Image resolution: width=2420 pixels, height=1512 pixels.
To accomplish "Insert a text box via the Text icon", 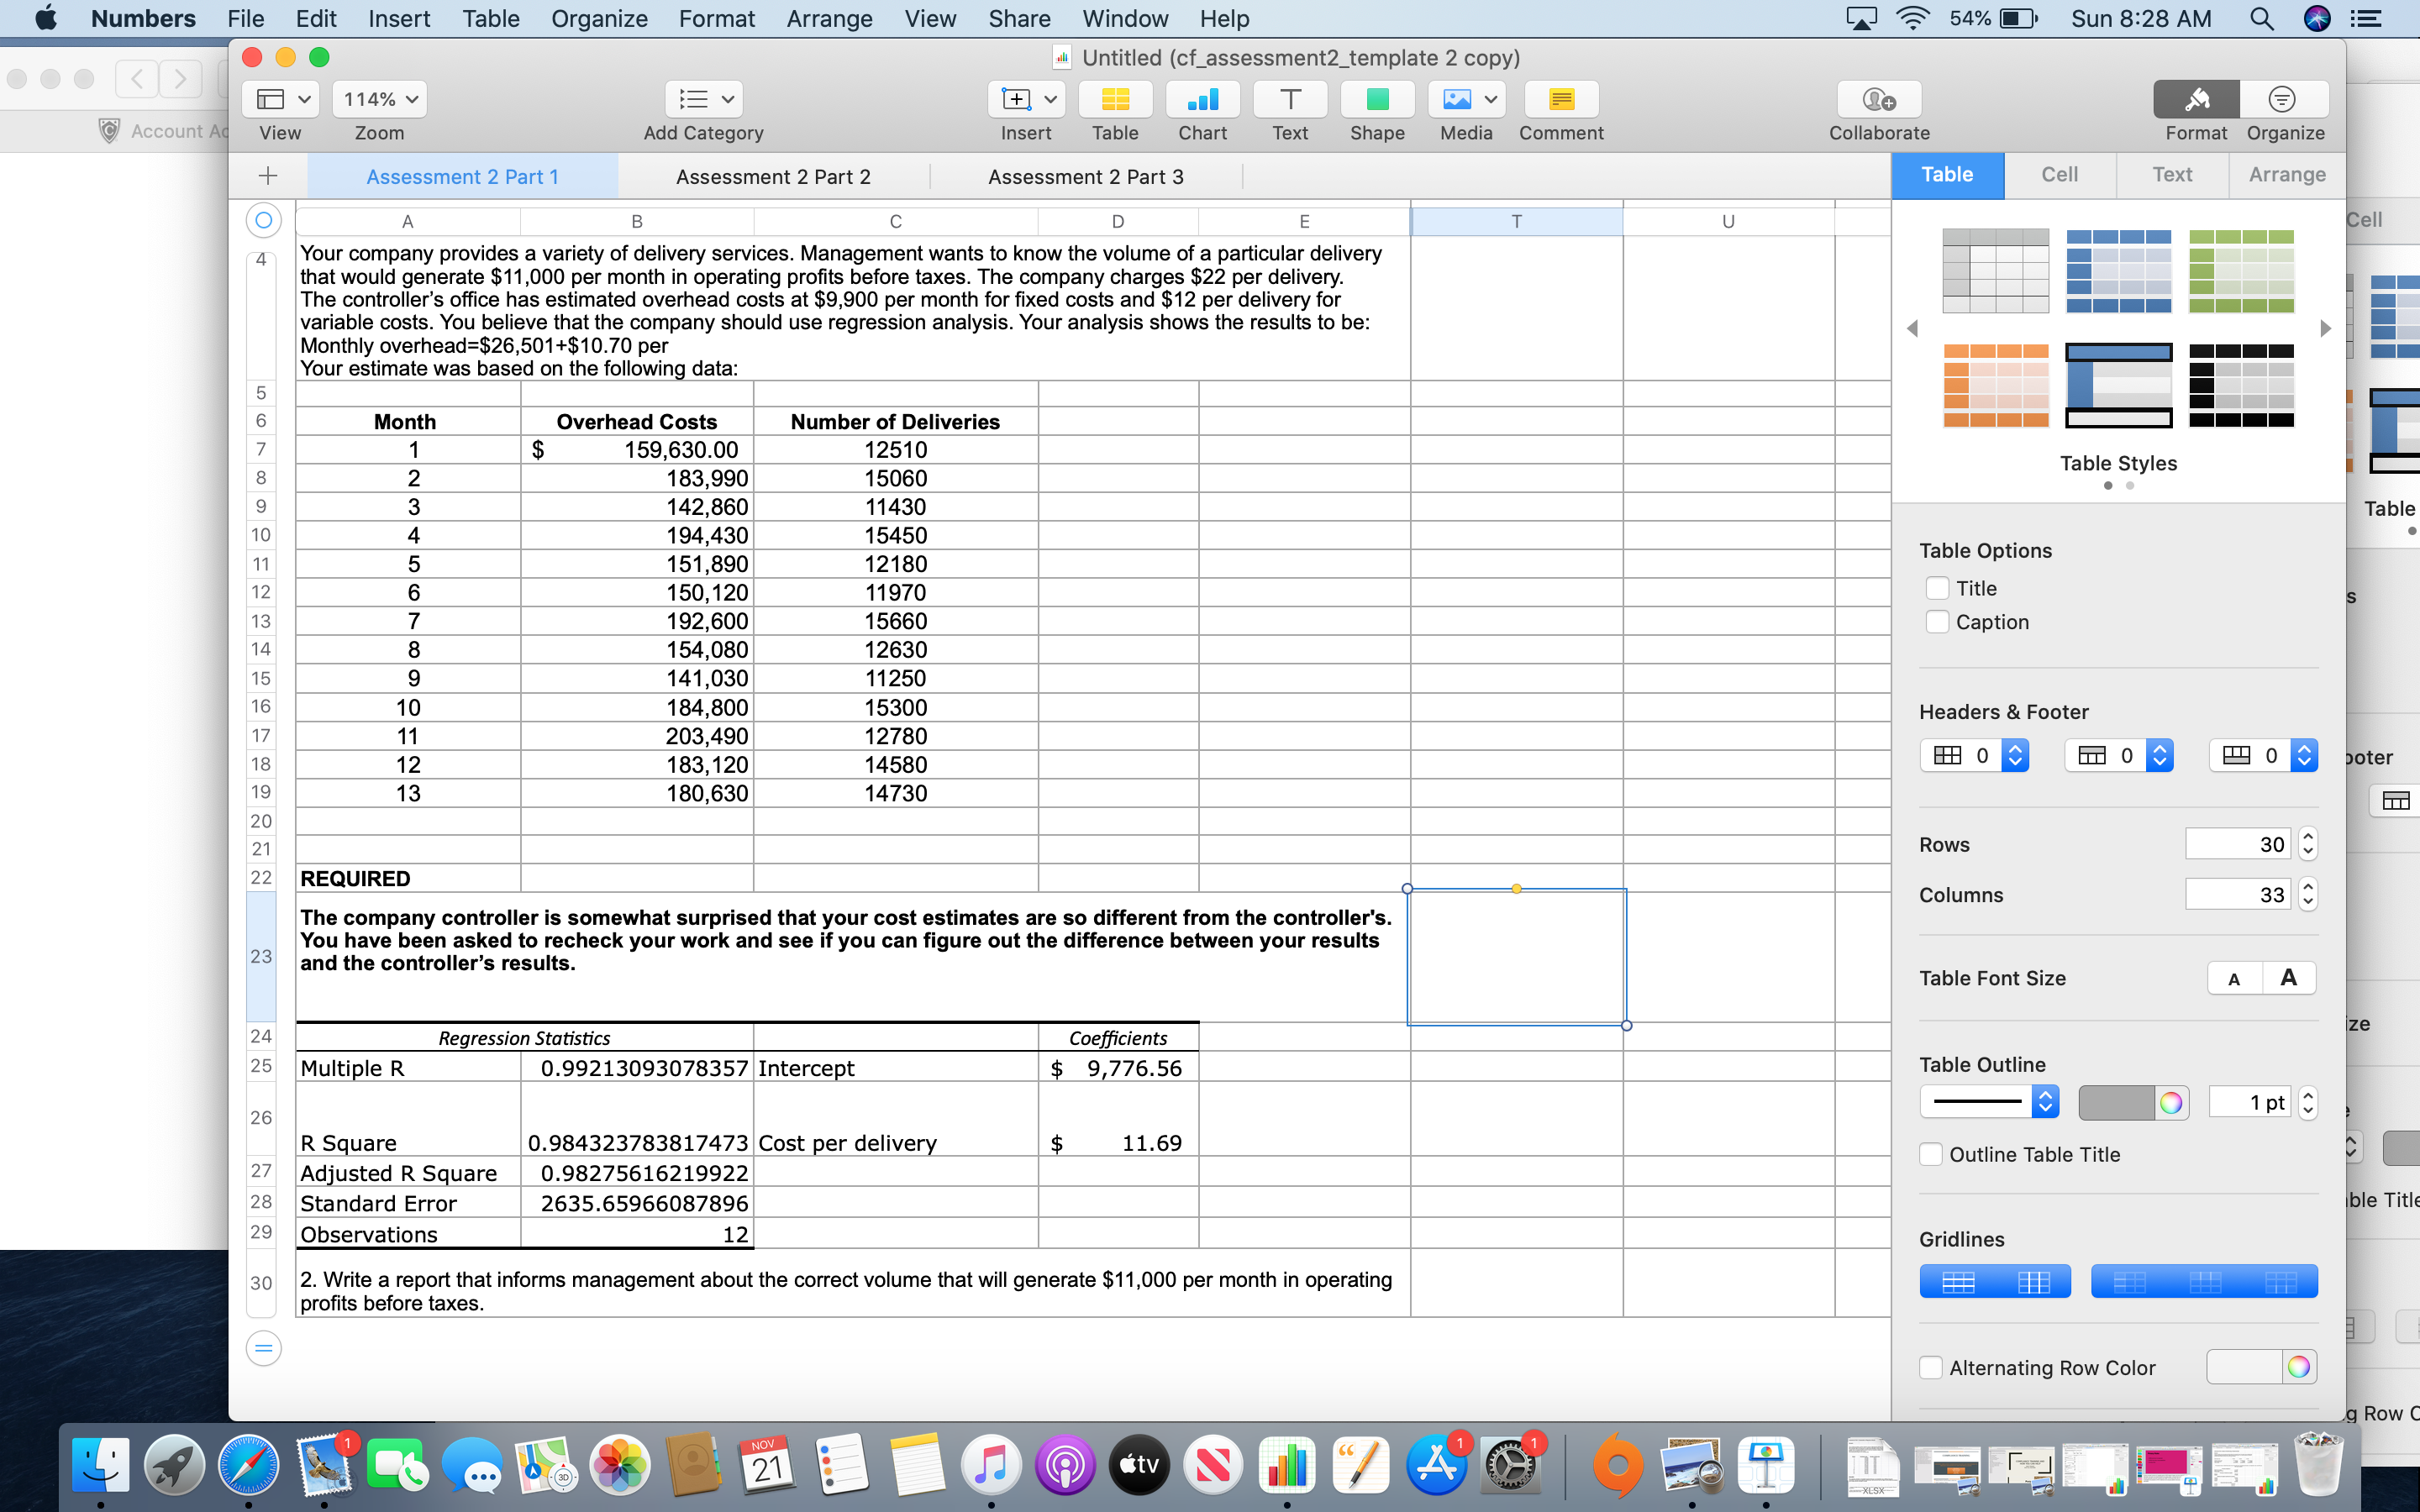I will click(x=1289, y=99).
